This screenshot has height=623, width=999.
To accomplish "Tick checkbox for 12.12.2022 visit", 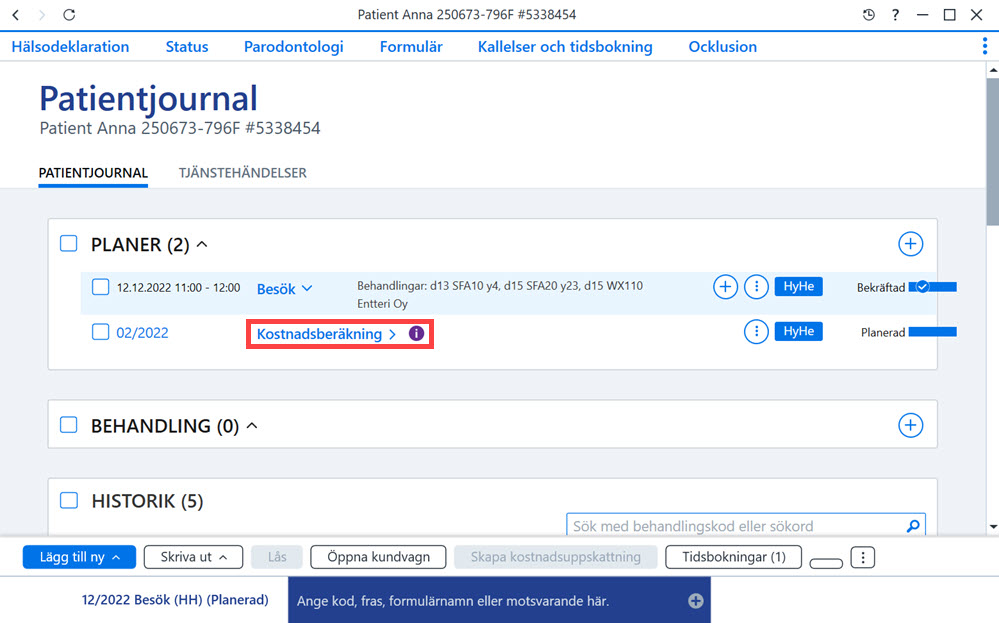I will [100, 287].
